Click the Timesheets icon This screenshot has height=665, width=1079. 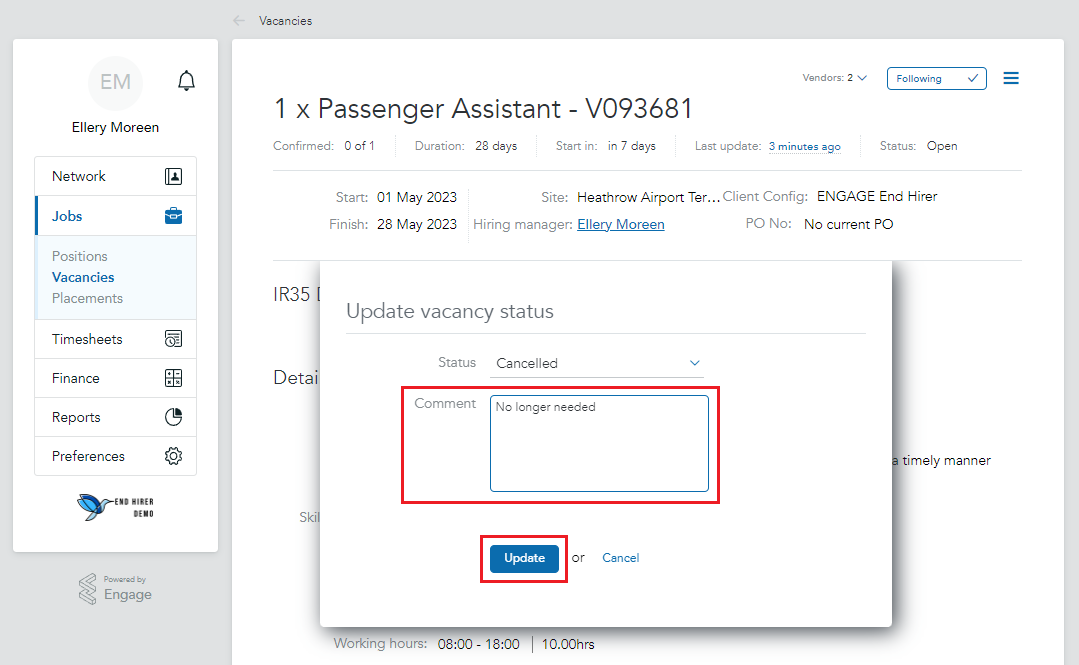(x=173, y=339)
